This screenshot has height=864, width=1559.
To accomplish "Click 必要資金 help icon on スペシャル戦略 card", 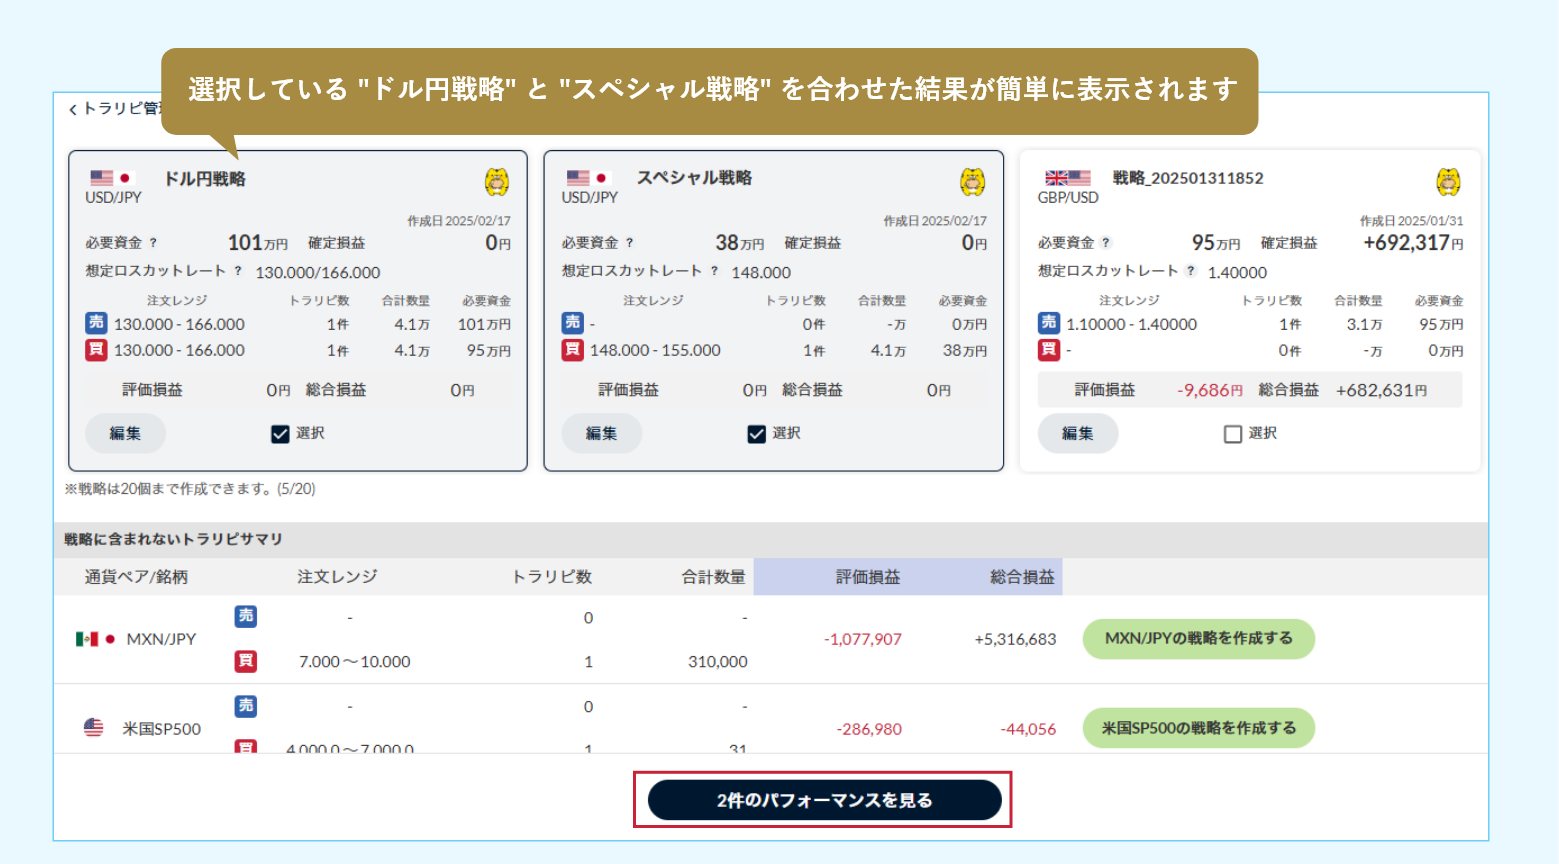I will [x=629, y=243].
